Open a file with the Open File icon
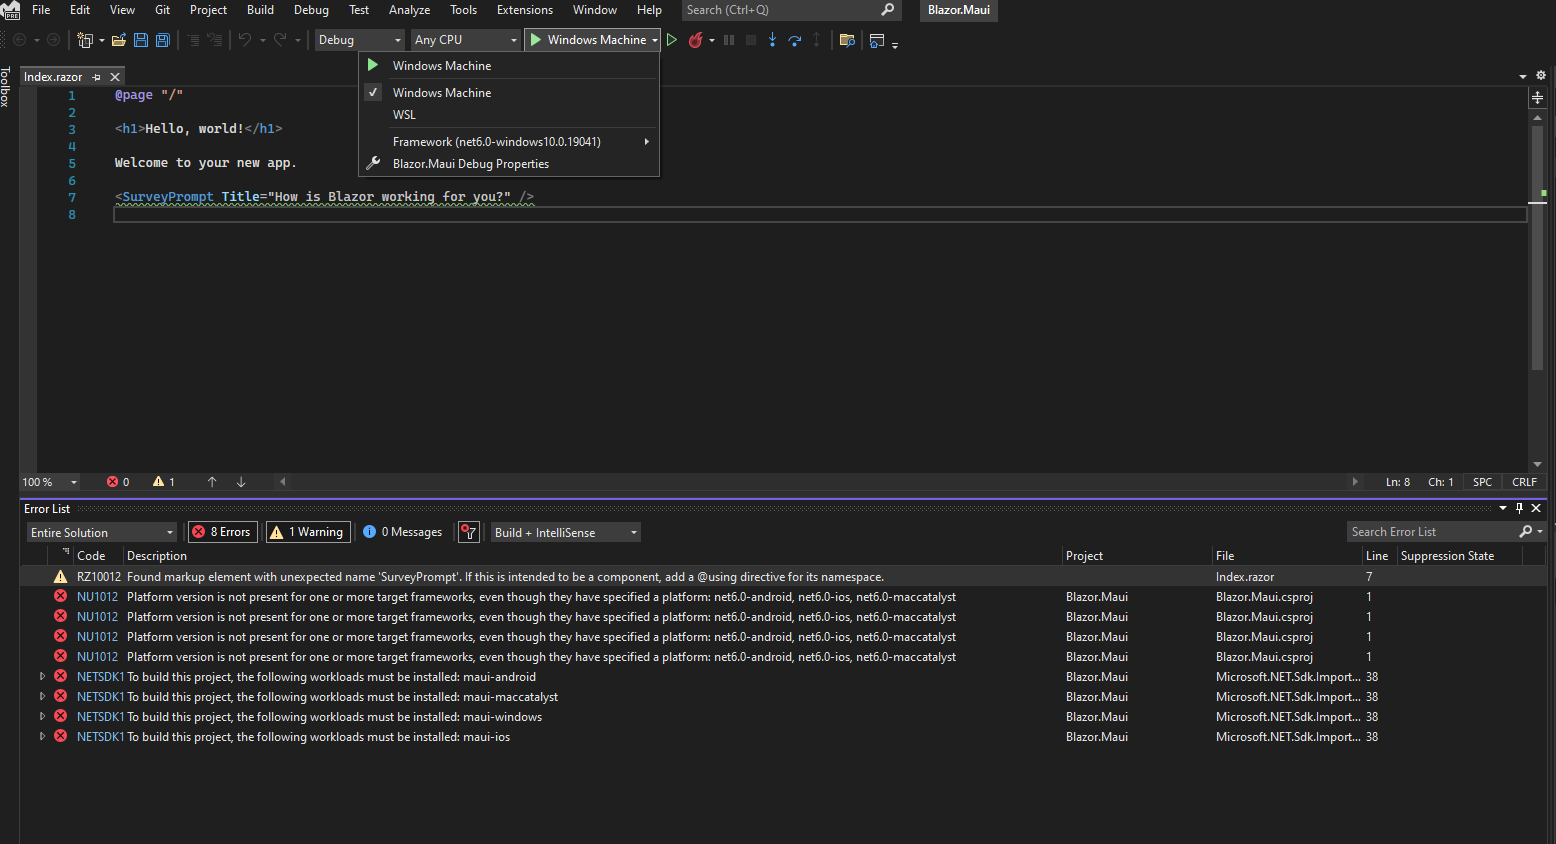 click(119, 40)
